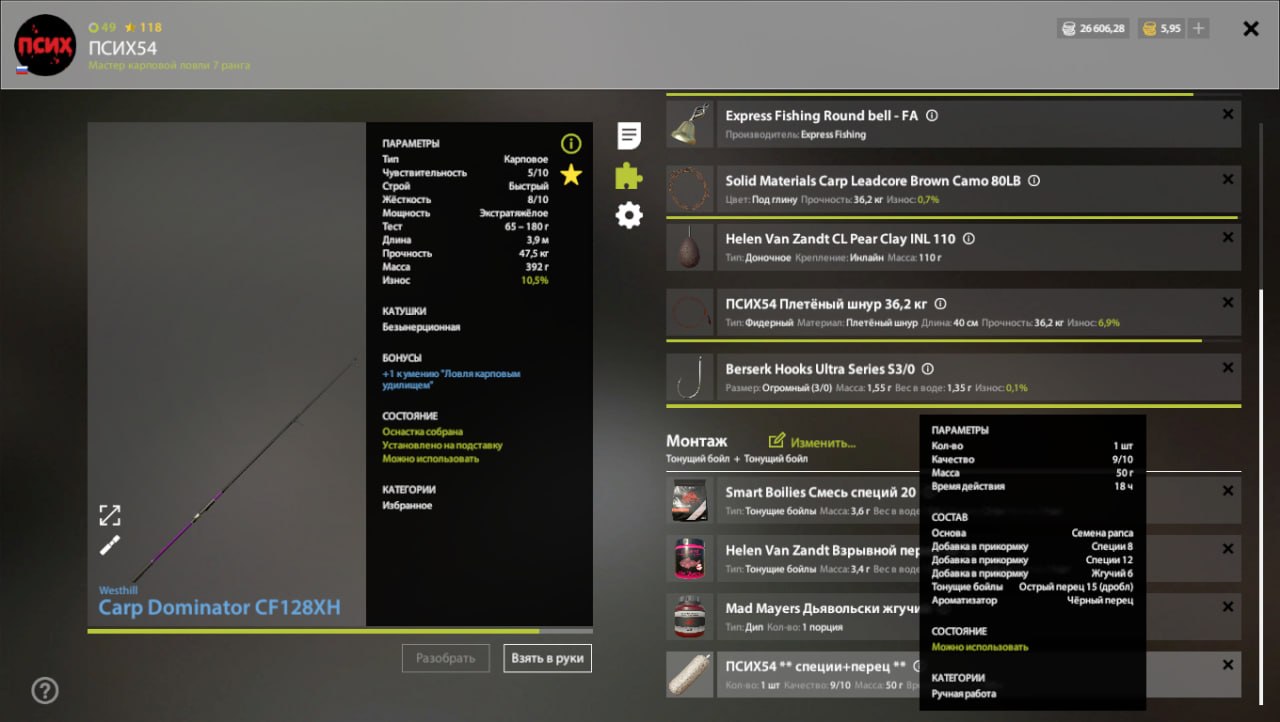Remove Helen Van Zandt Взрывной boilie
Viewport: 1280px width, 722px height.
1228,549
